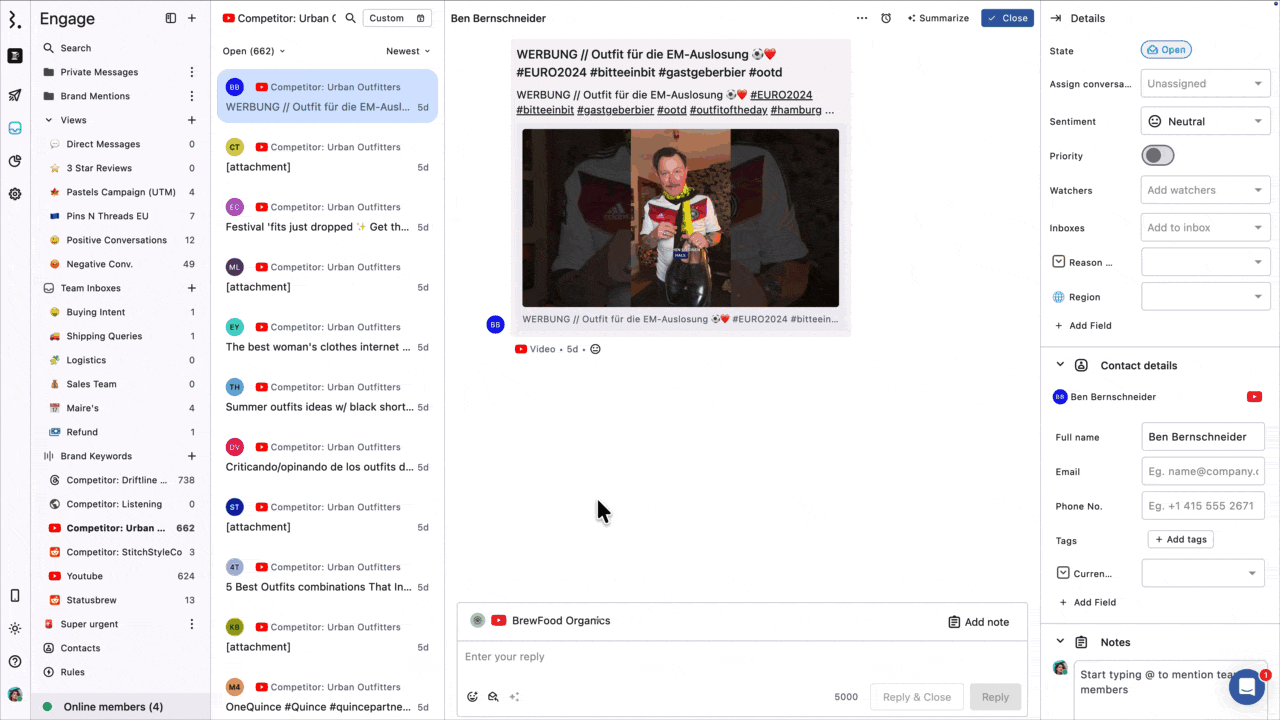Click the Close conversation button
Viewport: 1280px width, 720px height.
pos(1007,18)
